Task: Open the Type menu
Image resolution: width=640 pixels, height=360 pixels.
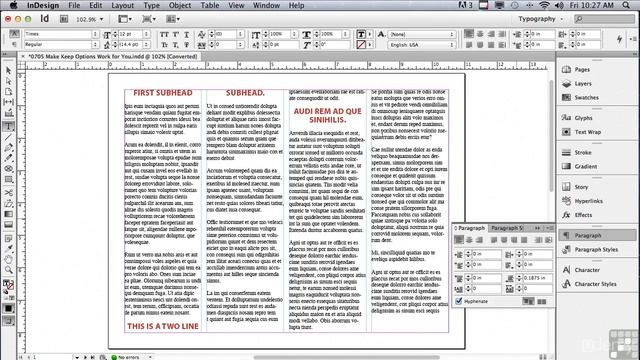Action: click(x=151, y=5)
